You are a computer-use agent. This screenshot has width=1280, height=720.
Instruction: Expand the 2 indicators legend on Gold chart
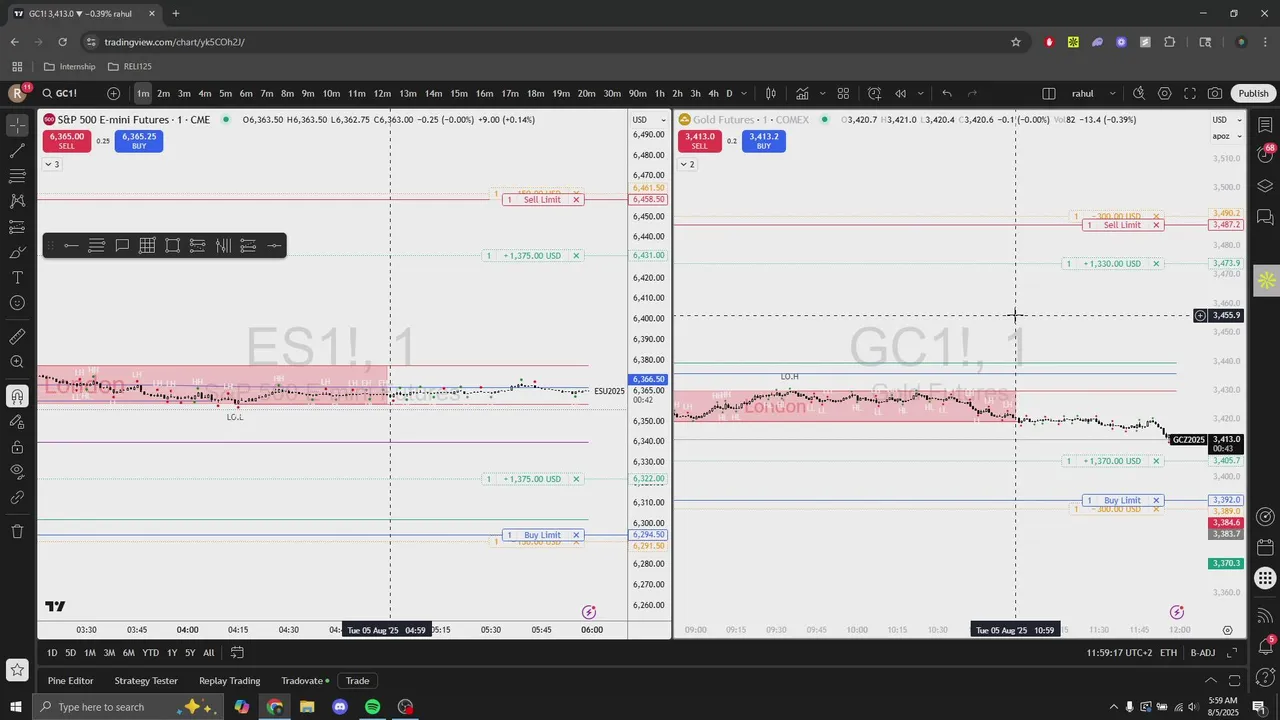click(687, 164)
